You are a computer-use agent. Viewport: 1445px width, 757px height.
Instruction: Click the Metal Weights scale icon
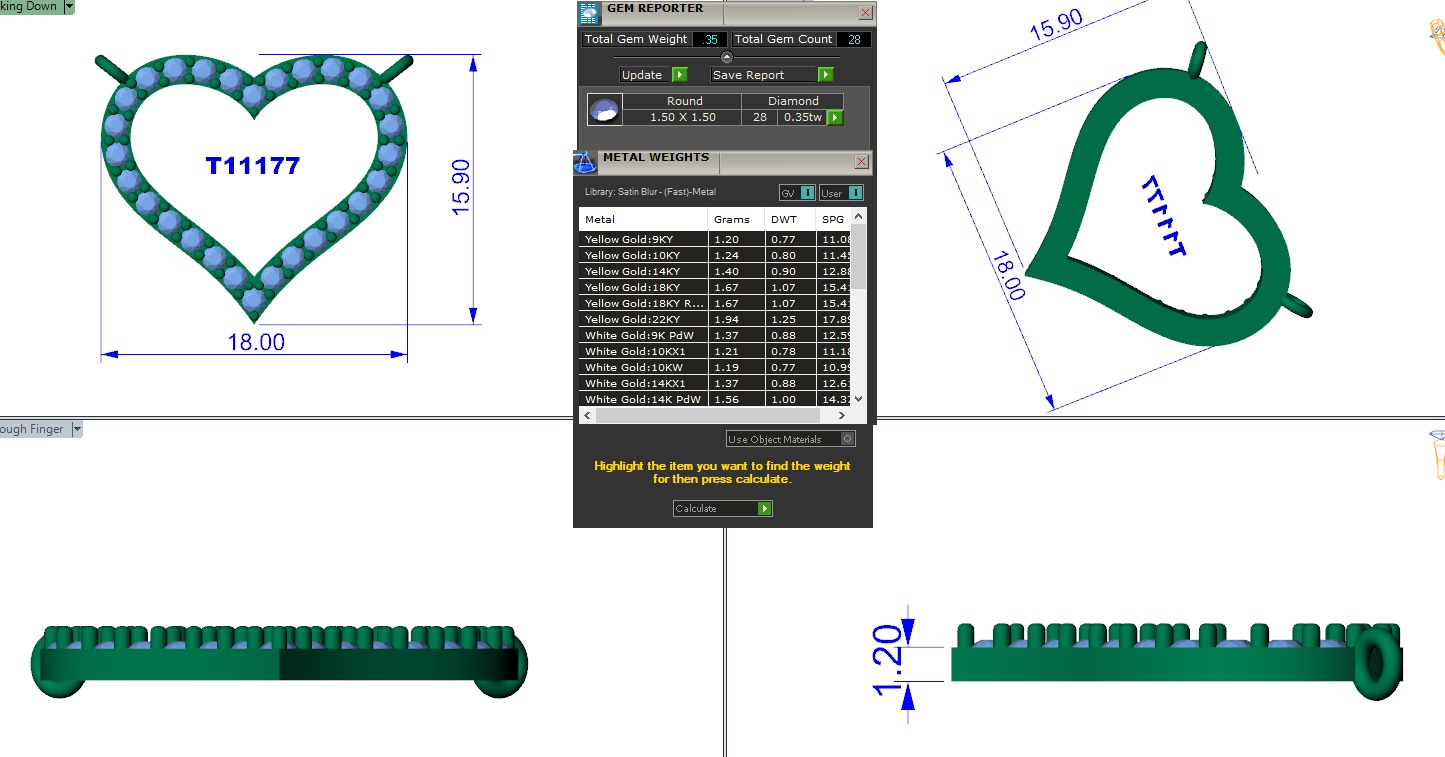(x=585, y=162)
